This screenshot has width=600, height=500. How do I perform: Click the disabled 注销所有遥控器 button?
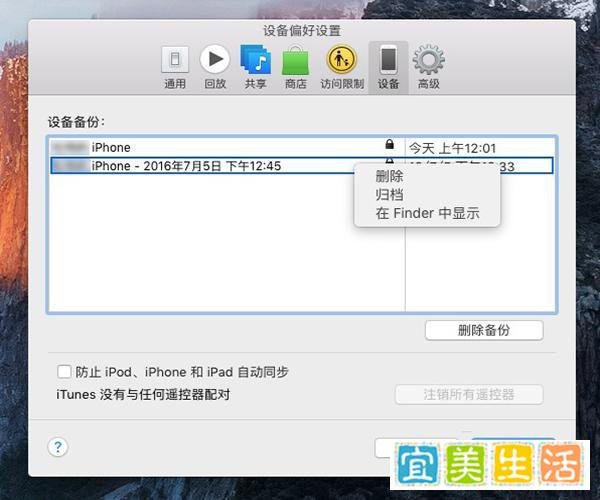click(x=469, y=394)
